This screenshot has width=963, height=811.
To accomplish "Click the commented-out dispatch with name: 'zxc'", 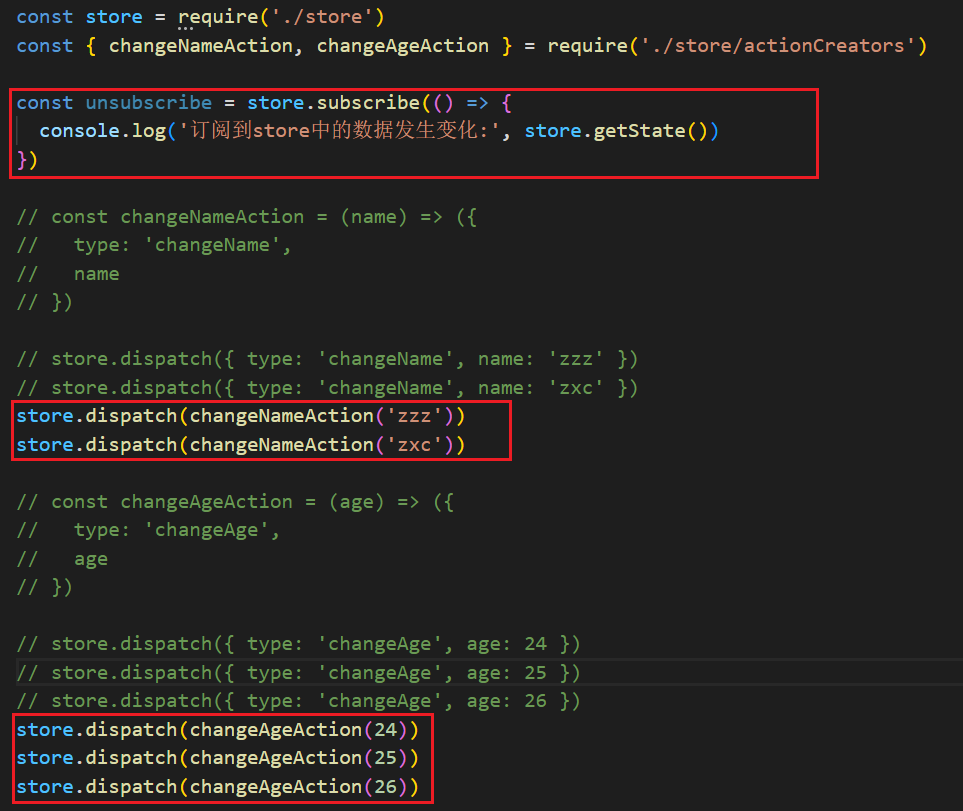I will pyautogui.click(x=327, y=388).
